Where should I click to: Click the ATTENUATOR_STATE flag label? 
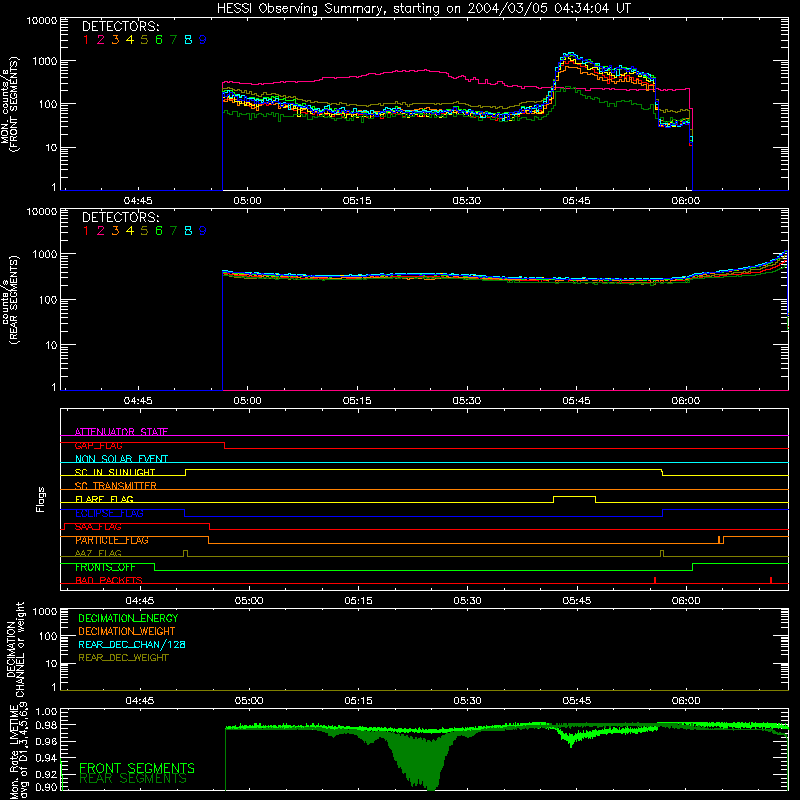[x=121, y=432]
